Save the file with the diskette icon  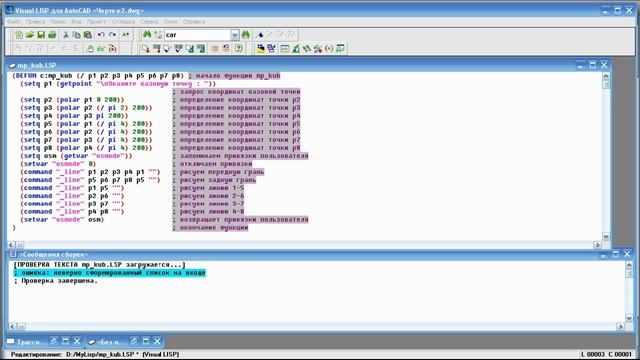click(41, 35)
